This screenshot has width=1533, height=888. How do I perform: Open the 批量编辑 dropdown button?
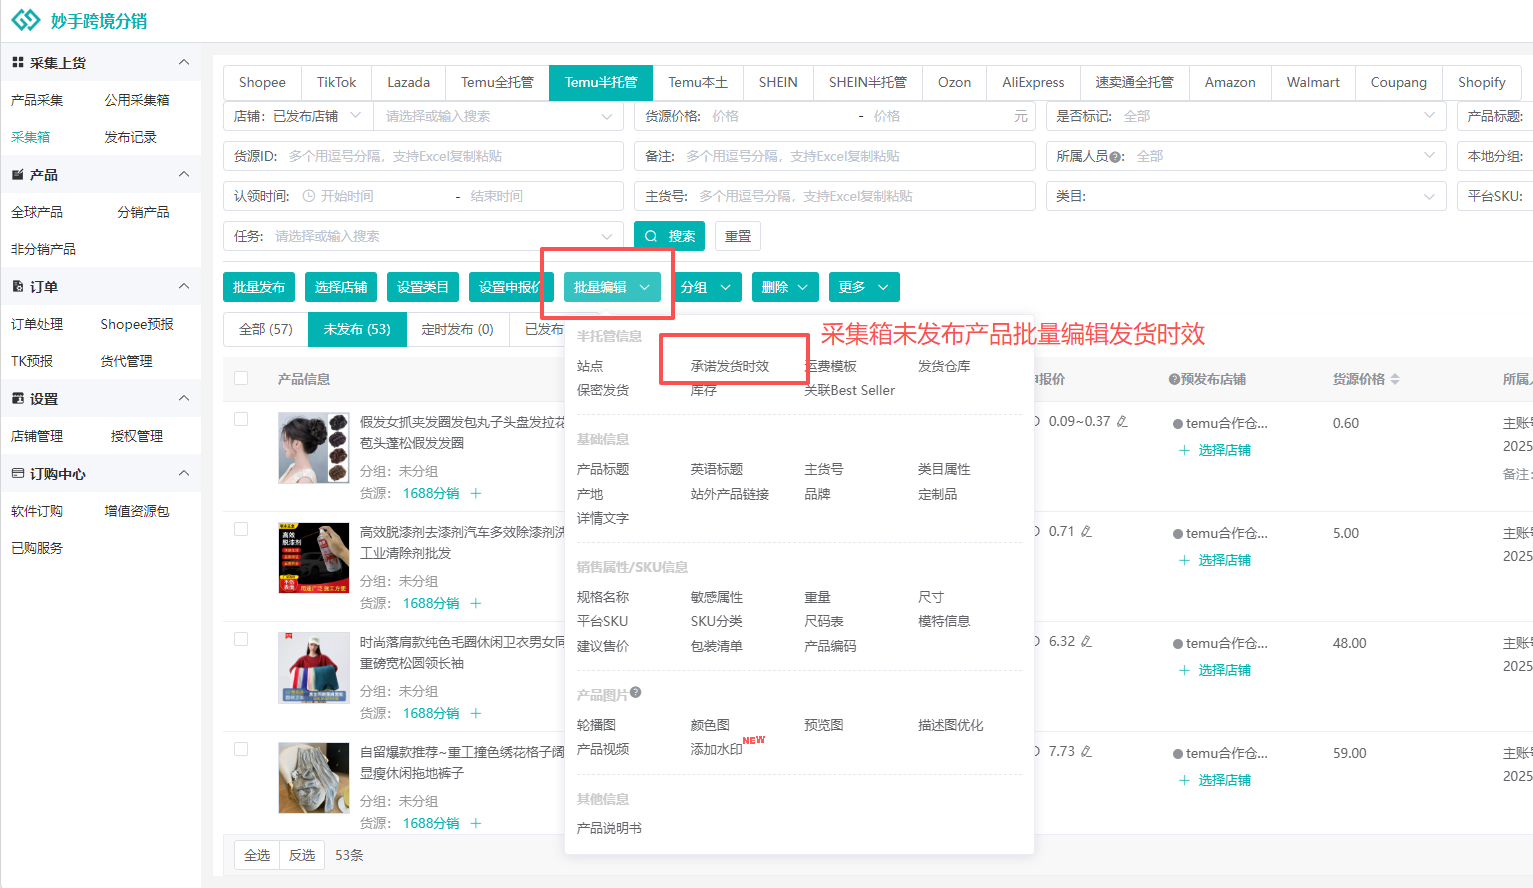click(x=611, y=287)
